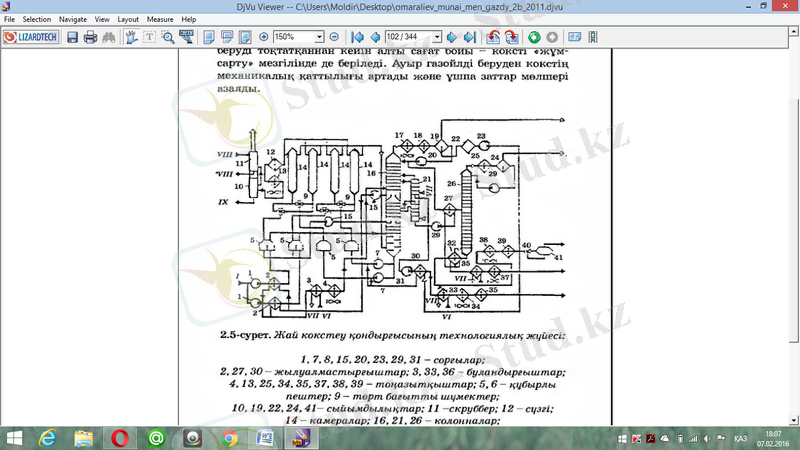Click the green back navigation button

pyautogui.click(x=534, y=37)
